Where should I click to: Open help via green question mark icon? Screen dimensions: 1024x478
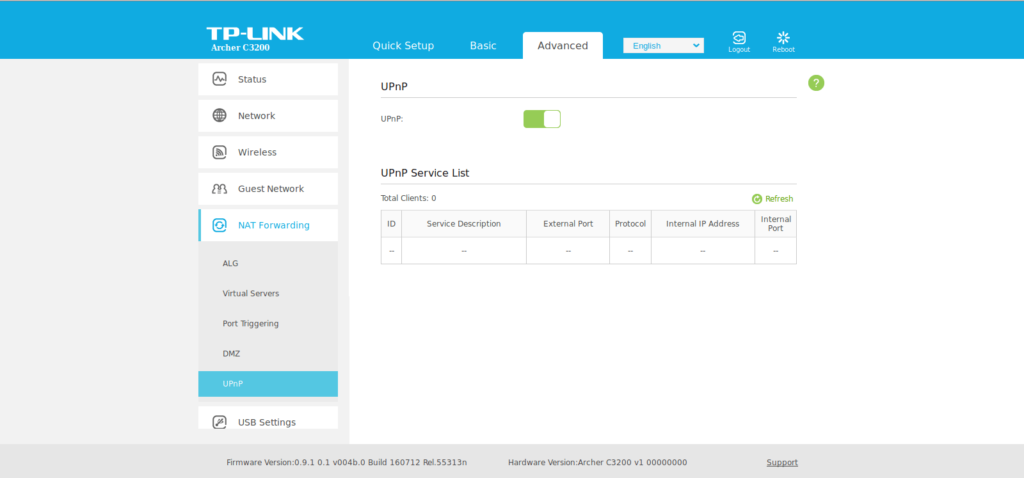click(x=816, y=83)
